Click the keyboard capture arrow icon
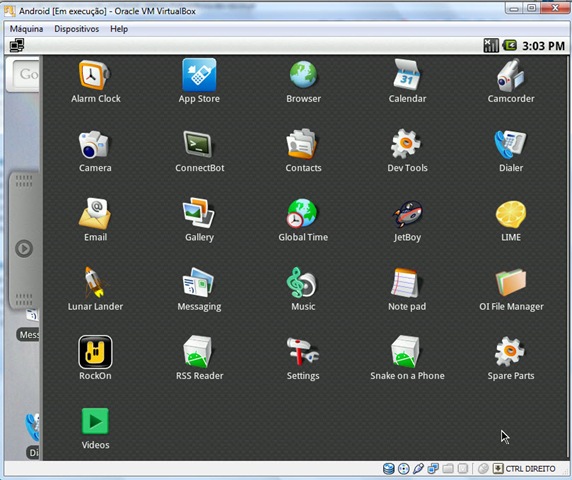 (x=498, y=469)
